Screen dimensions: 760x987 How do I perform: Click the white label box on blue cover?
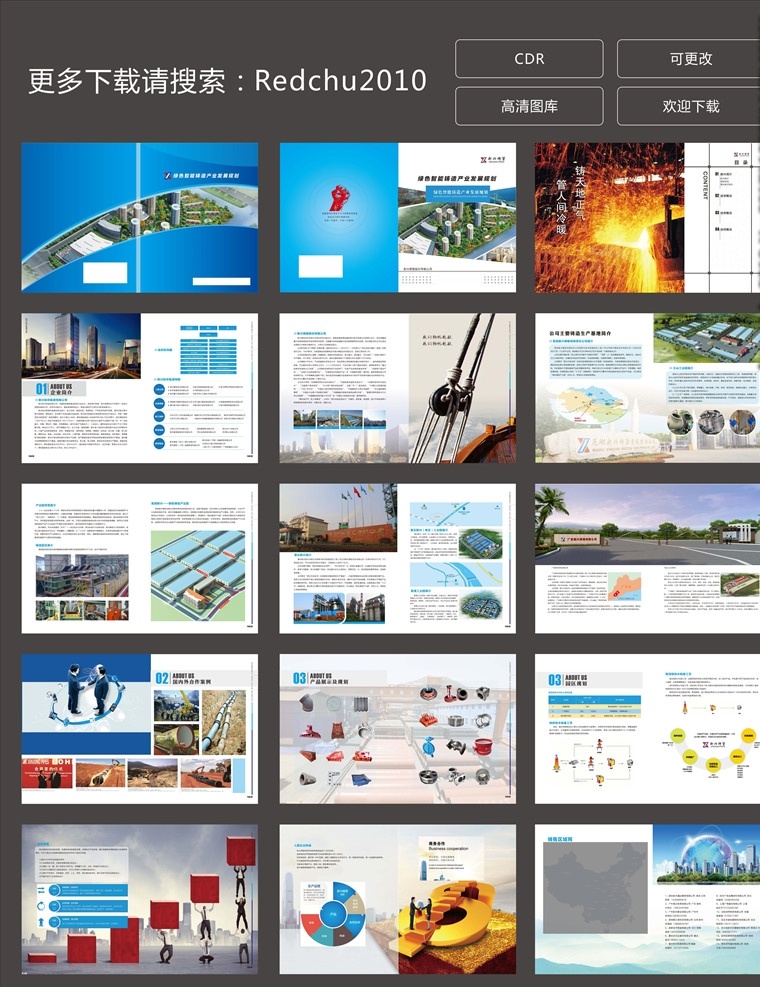[x=105, y=273]
